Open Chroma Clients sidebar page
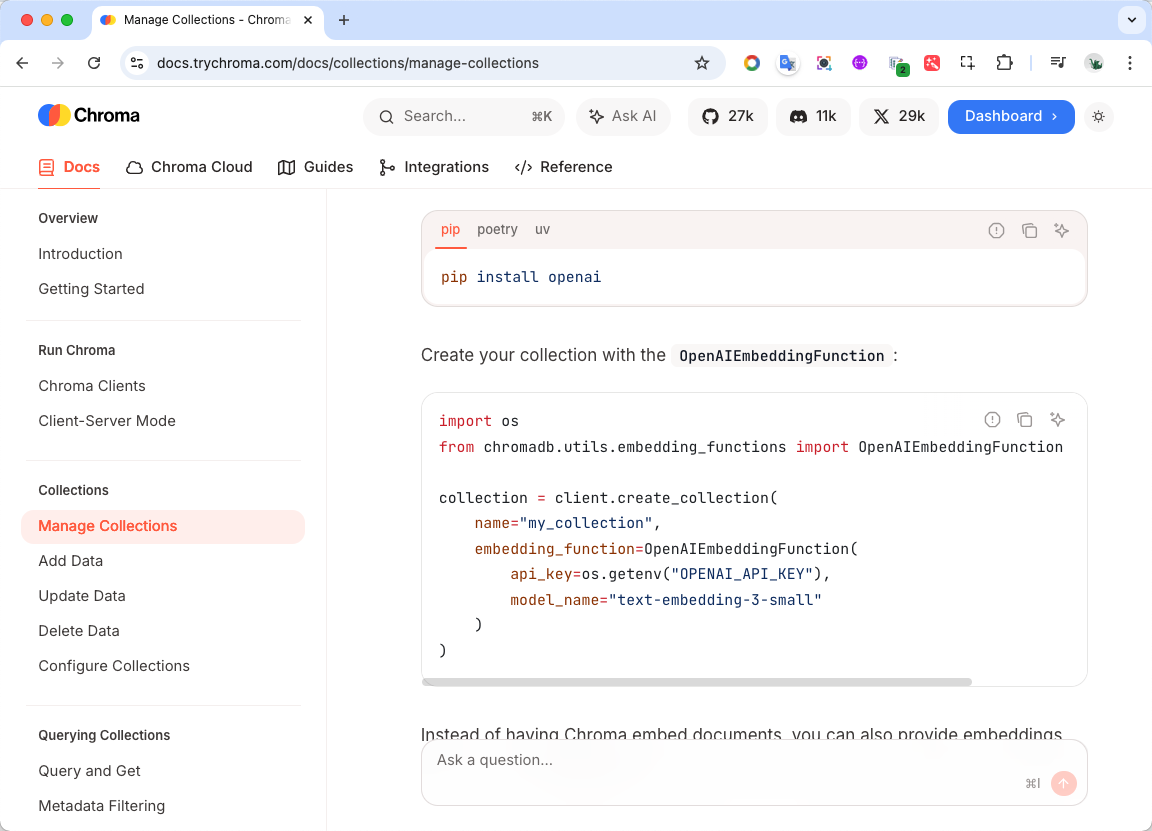 [92, 386]
